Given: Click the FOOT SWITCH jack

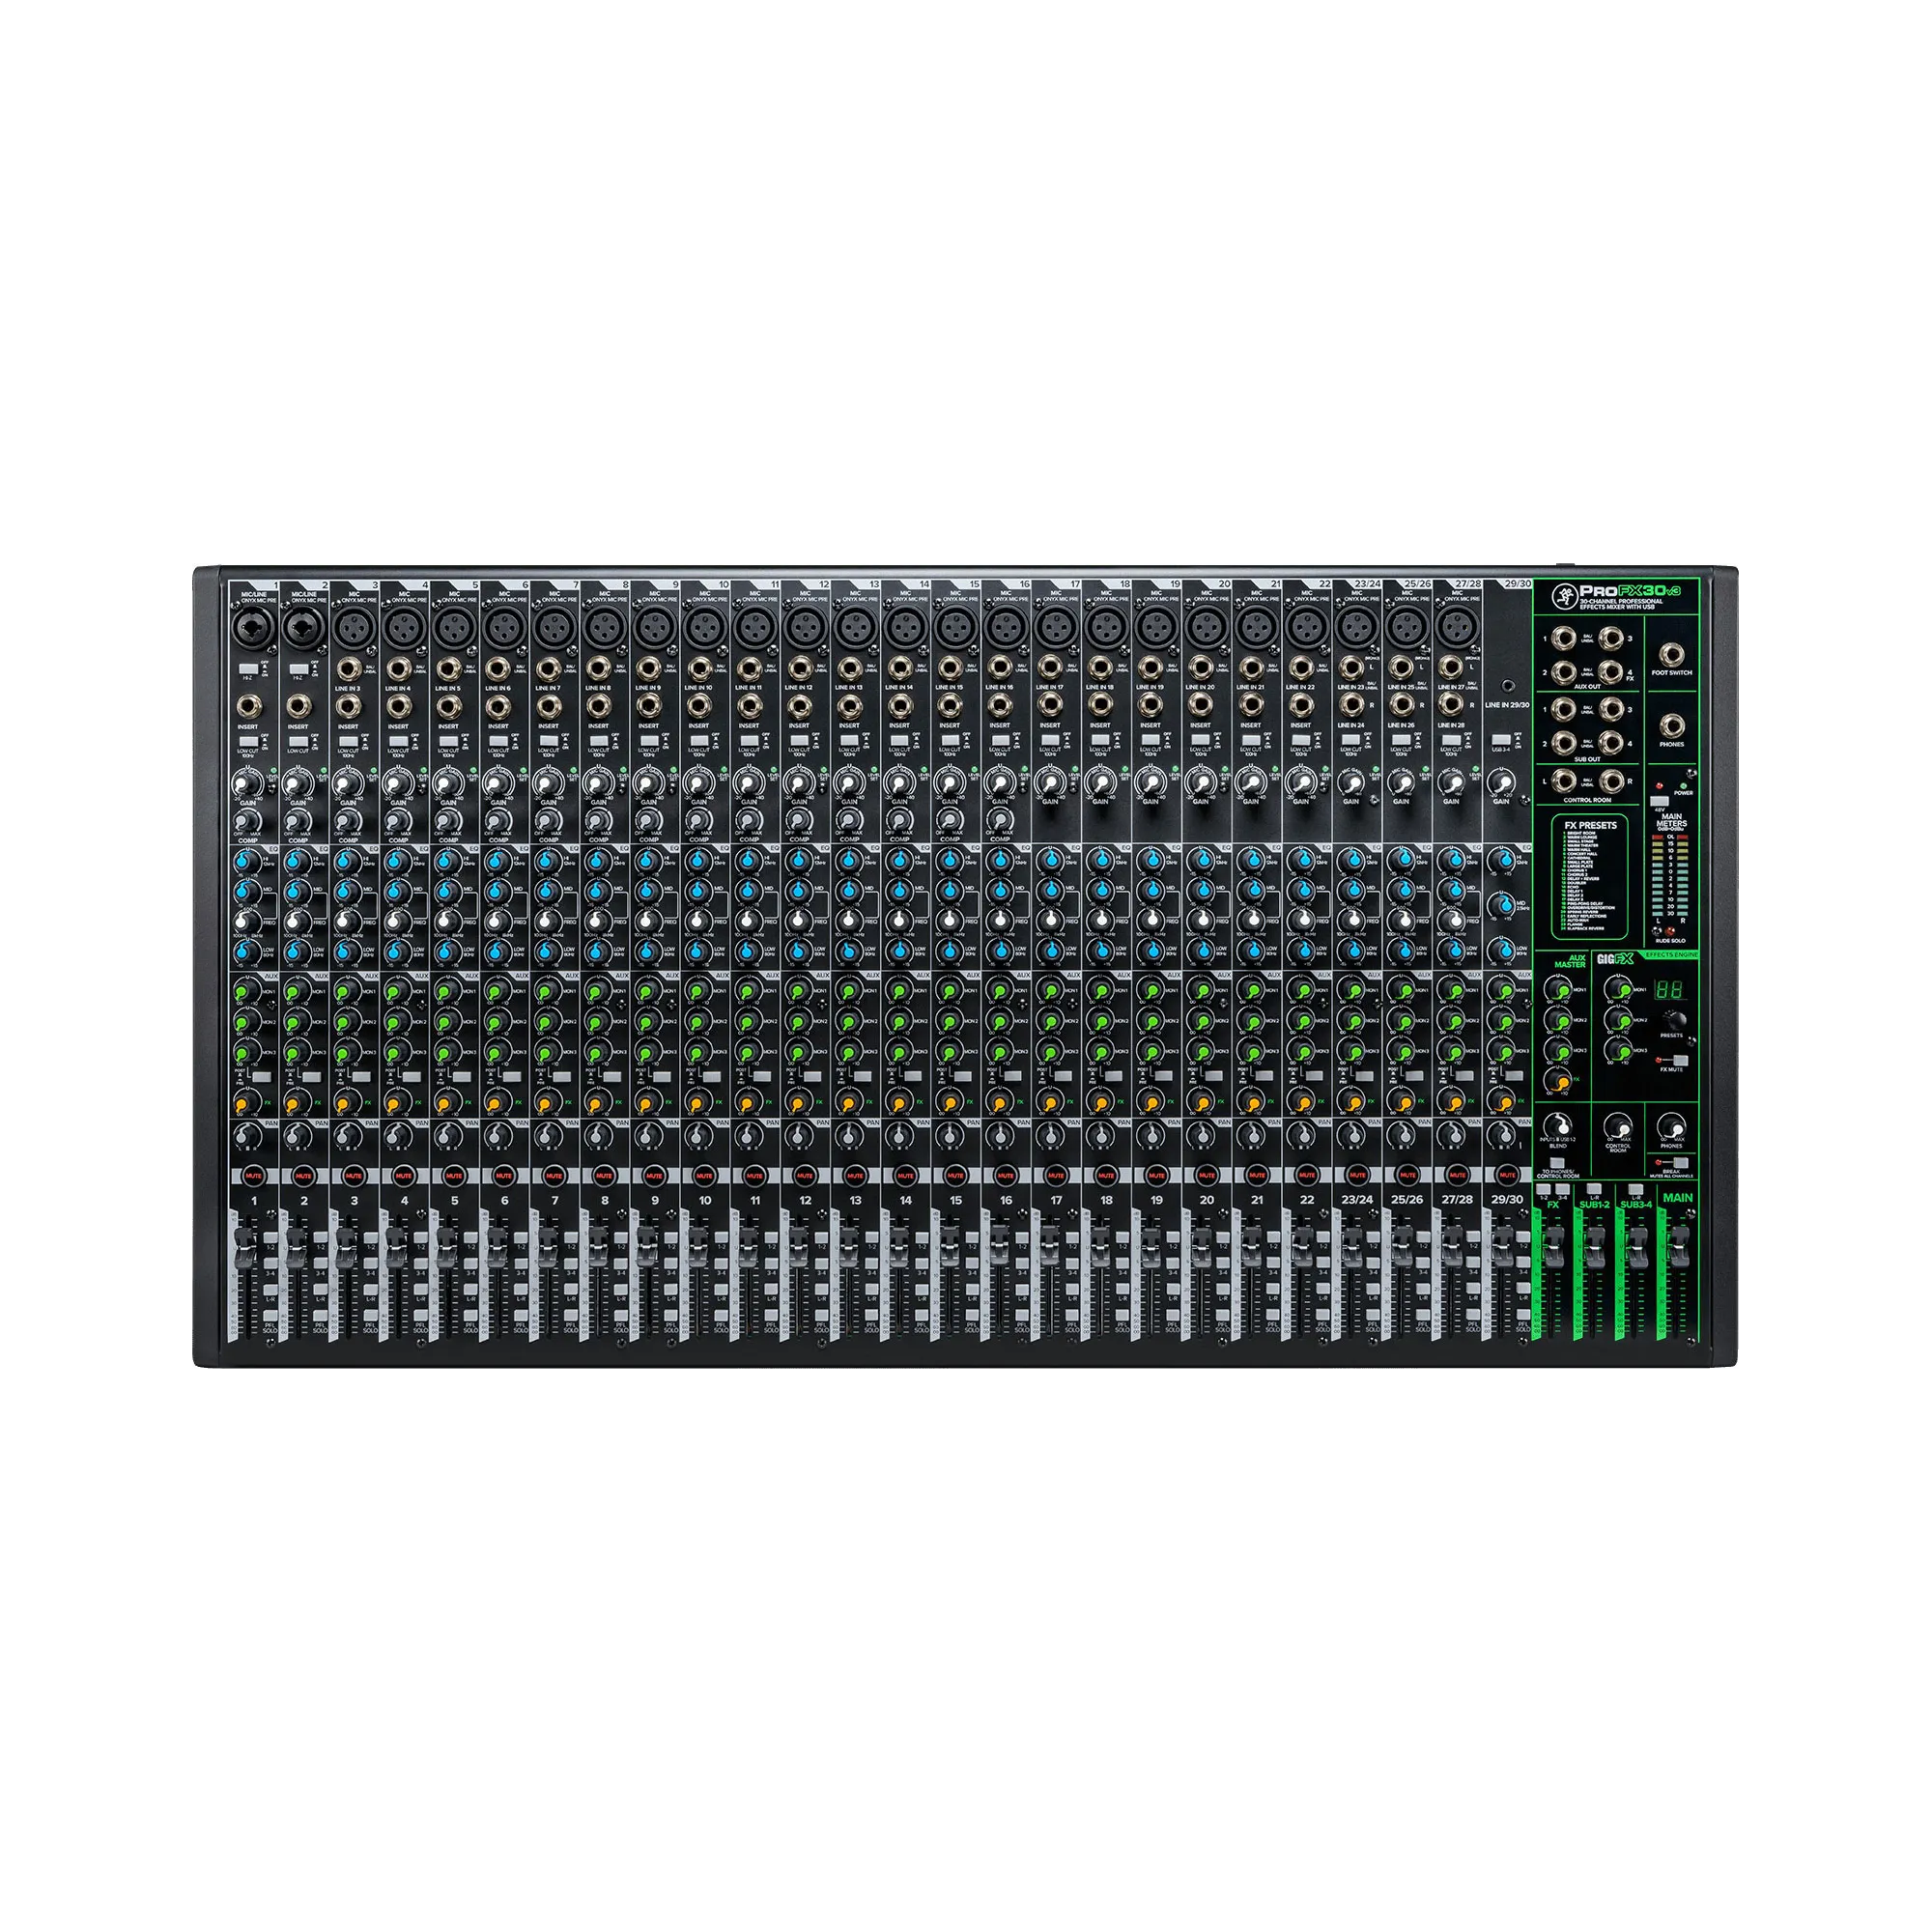Looking at the screenshot, I should click(1671, 655).
